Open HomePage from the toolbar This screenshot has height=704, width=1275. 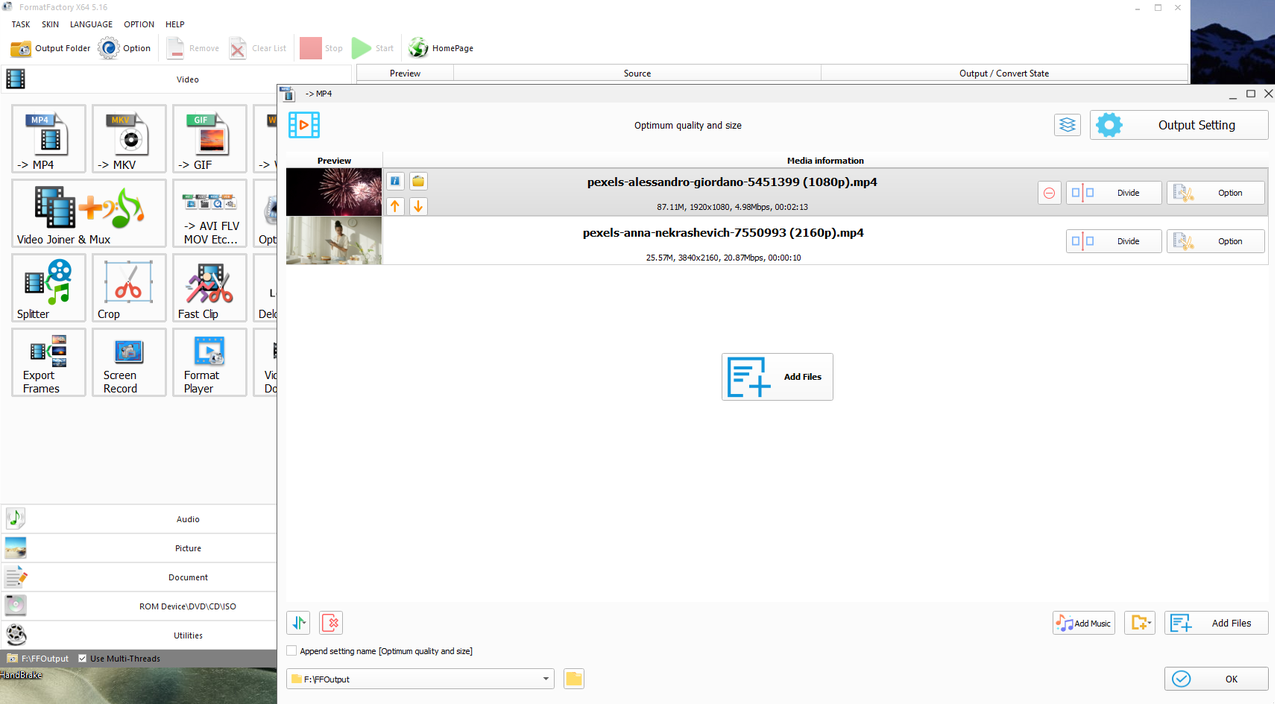click(441, 48)
